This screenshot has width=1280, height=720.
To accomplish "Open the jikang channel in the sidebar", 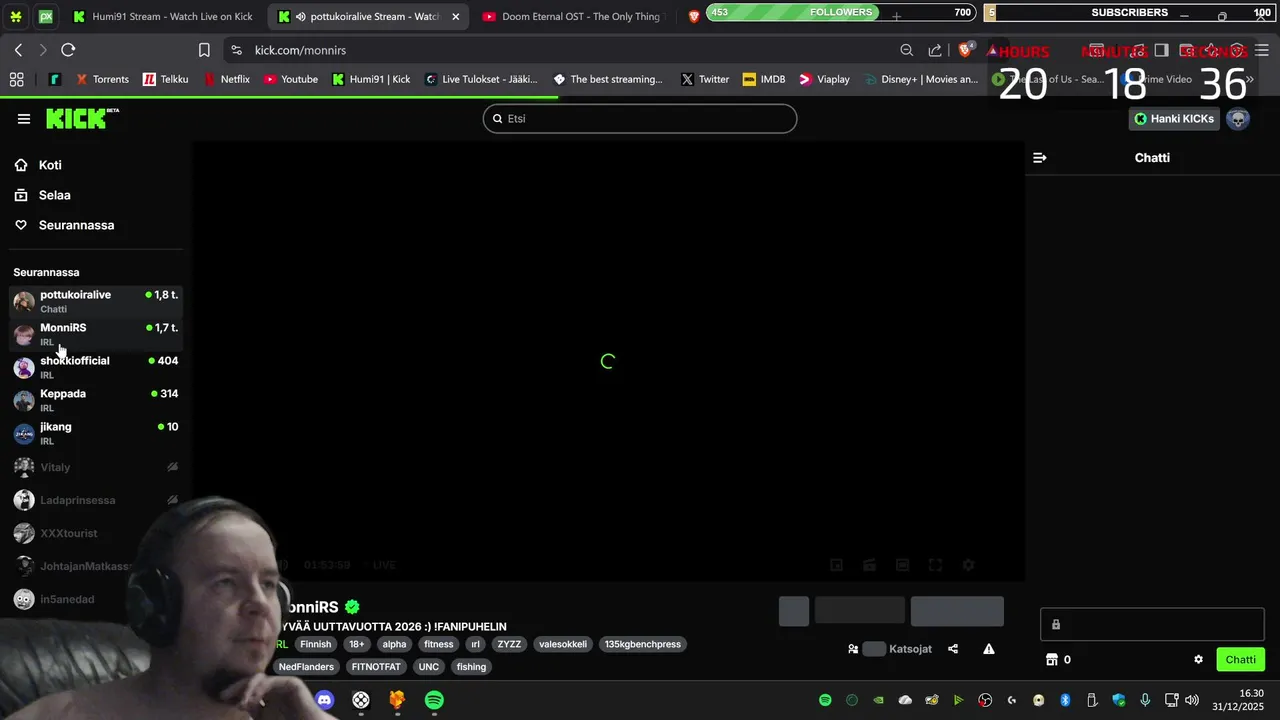I will click(95, 433).
